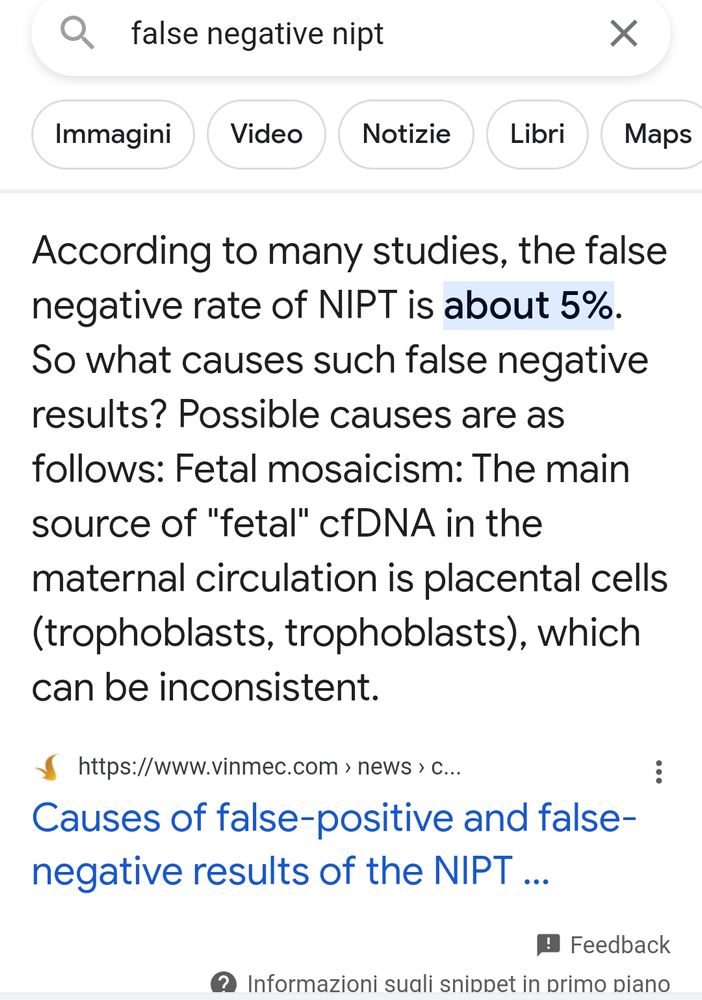
Task: Switch to the Maps tab
Action: [x=656, y=134]
